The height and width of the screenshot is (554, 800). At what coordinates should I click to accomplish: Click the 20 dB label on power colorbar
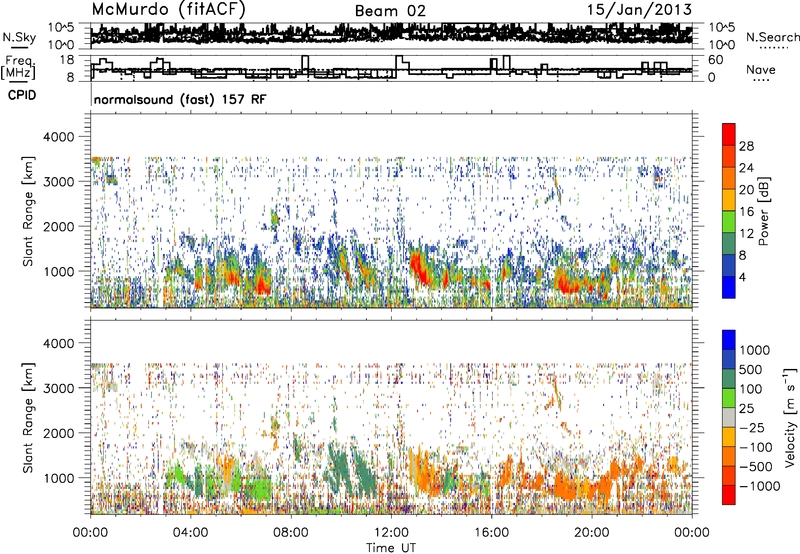746,190
